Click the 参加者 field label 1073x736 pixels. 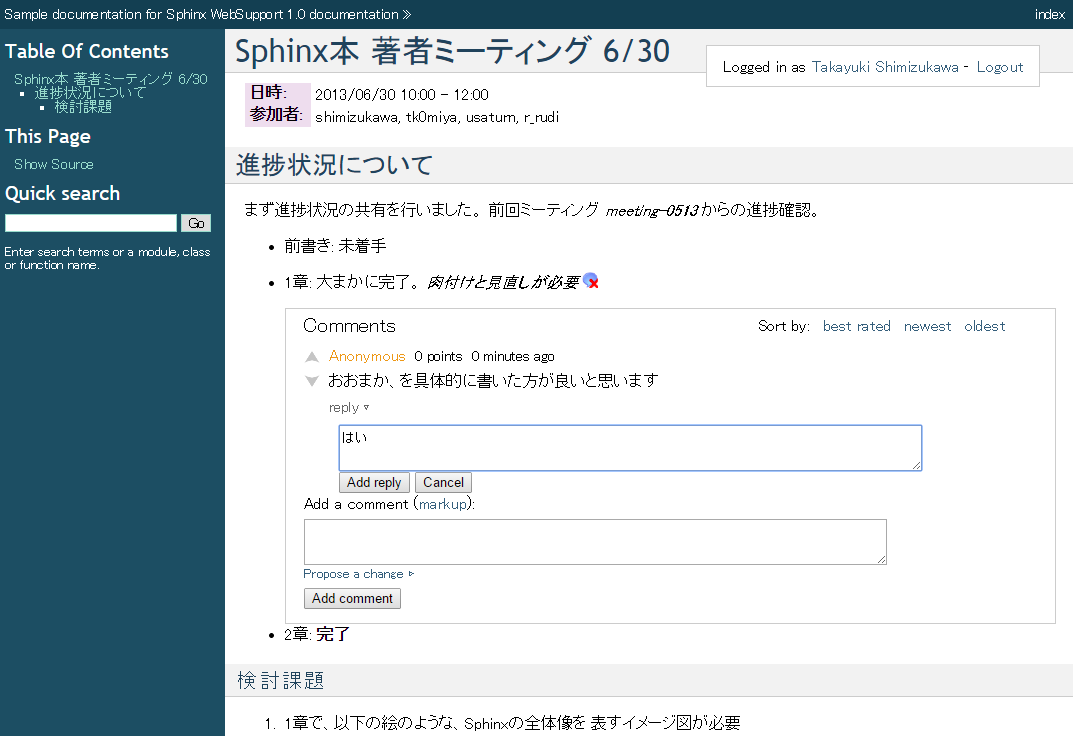(x=276, y=114)
